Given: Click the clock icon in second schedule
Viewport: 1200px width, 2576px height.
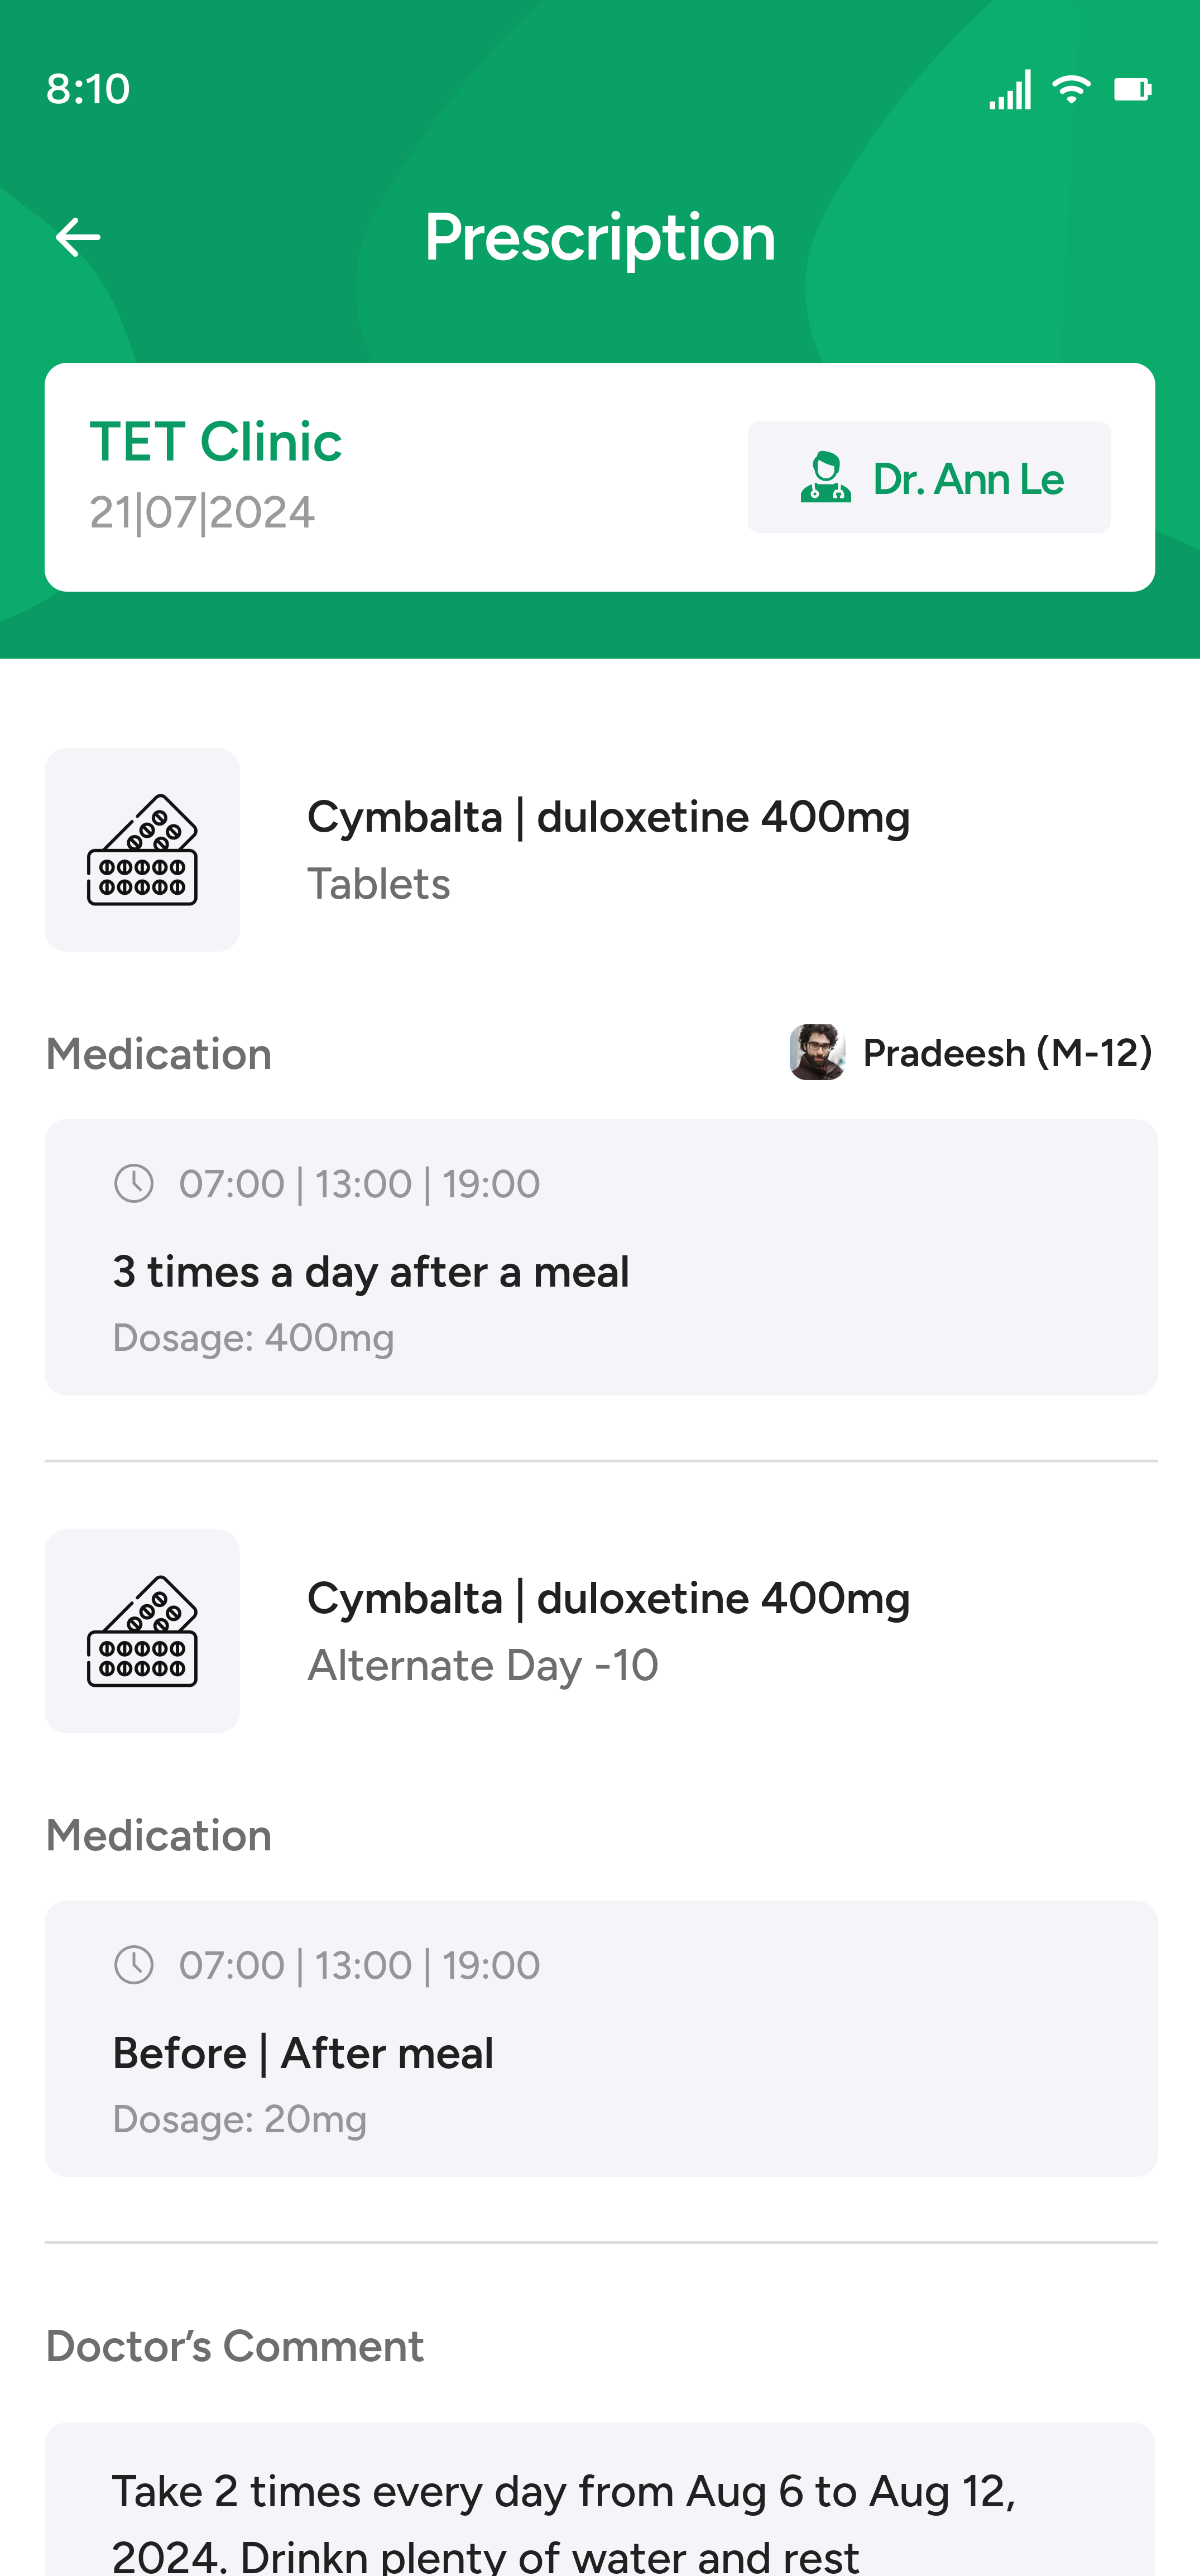Looking at the screenshot, I should 134,1965.
